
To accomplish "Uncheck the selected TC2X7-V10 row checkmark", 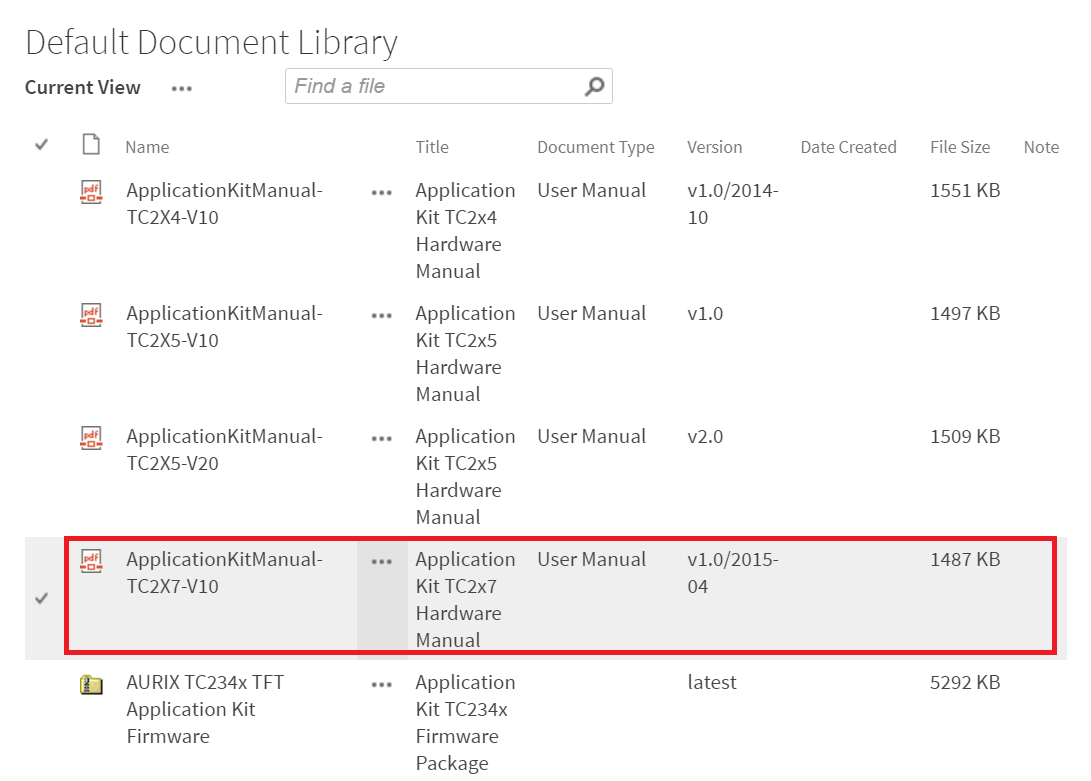I will [x=42, y=599].
